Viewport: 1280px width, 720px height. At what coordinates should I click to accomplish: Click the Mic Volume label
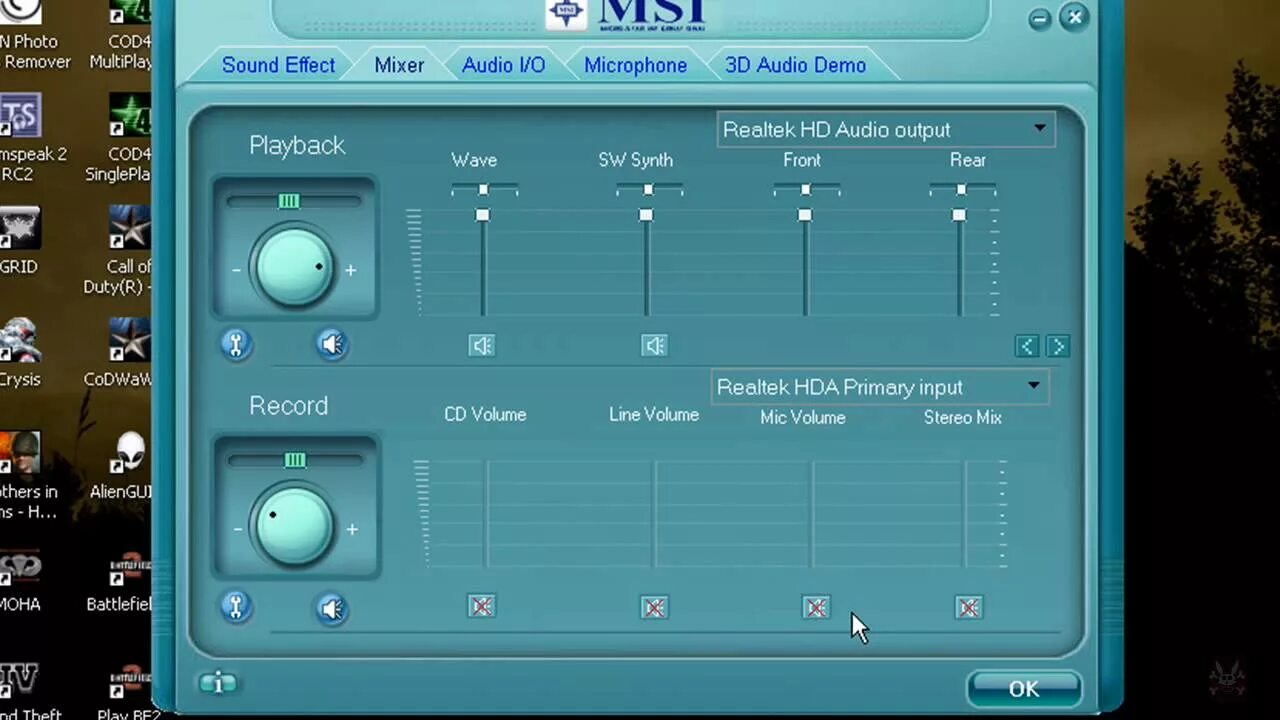click(x=802, y=418)
